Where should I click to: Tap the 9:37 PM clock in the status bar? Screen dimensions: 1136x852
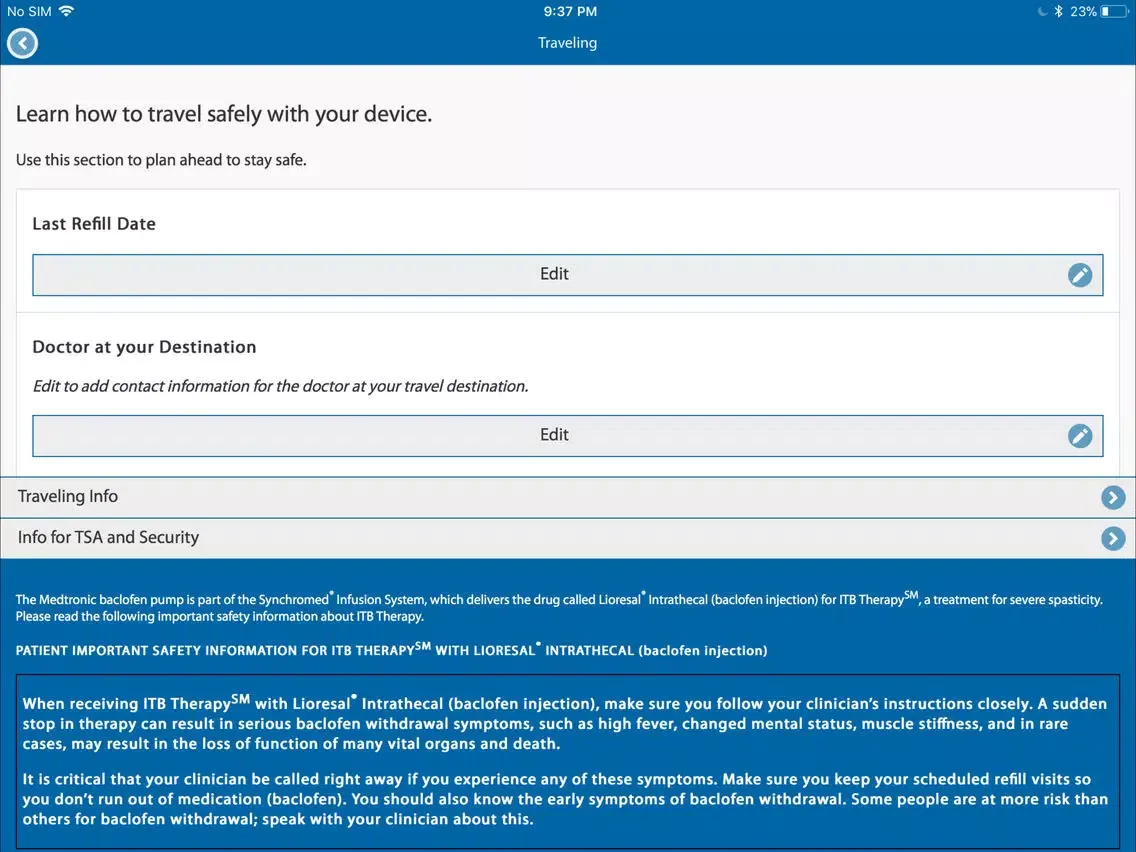tap(571, 12)
